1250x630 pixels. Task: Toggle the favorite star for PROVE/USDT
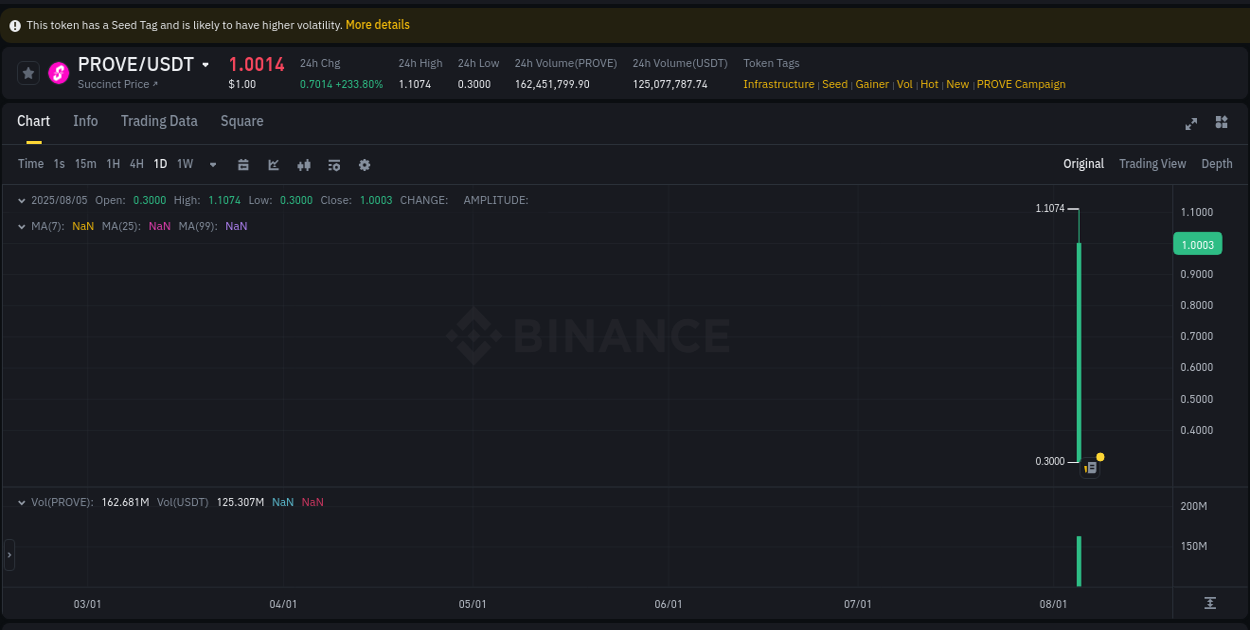point(27,73)
